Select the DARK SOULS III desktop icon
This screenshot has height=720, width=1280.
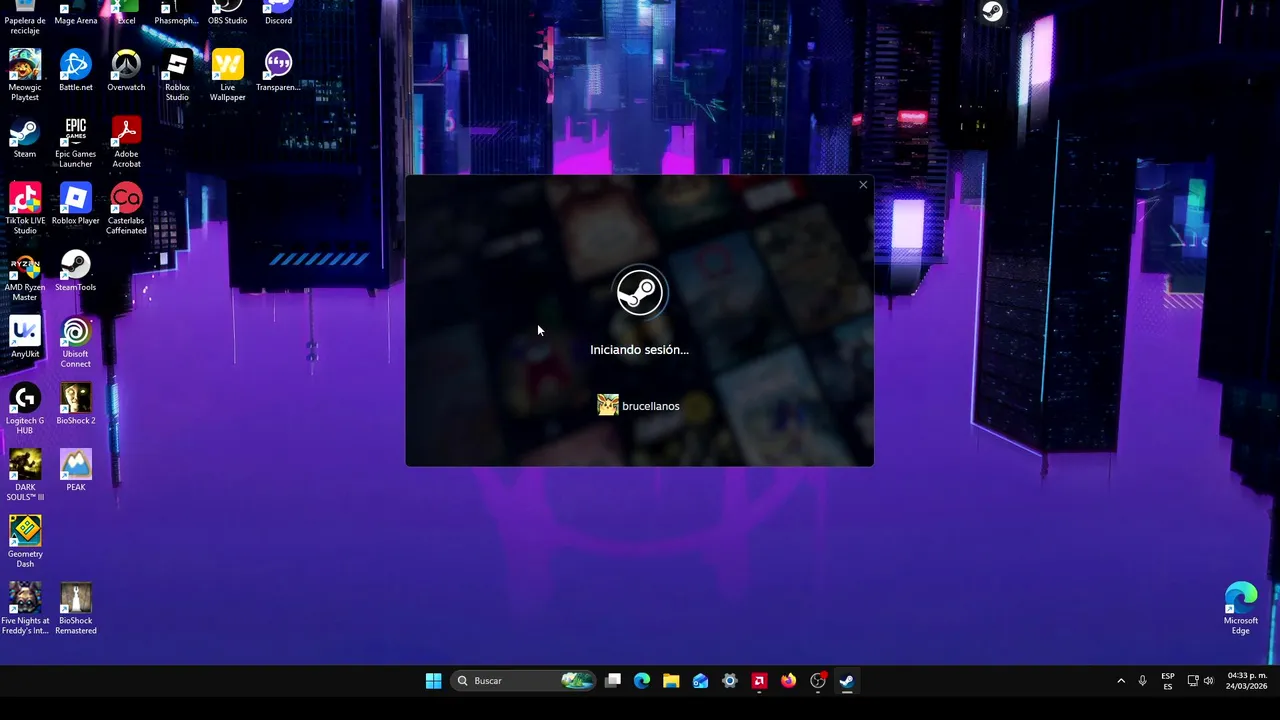(25, 476)
